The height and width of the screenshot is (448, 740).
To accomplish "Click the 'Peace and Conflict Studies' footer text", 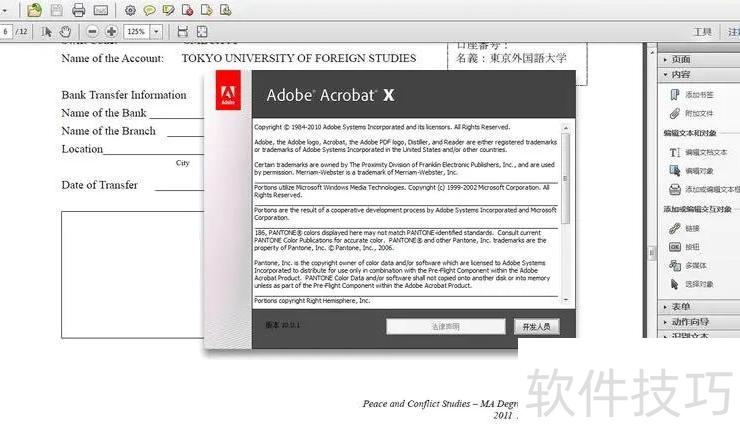I will (416, 404).
